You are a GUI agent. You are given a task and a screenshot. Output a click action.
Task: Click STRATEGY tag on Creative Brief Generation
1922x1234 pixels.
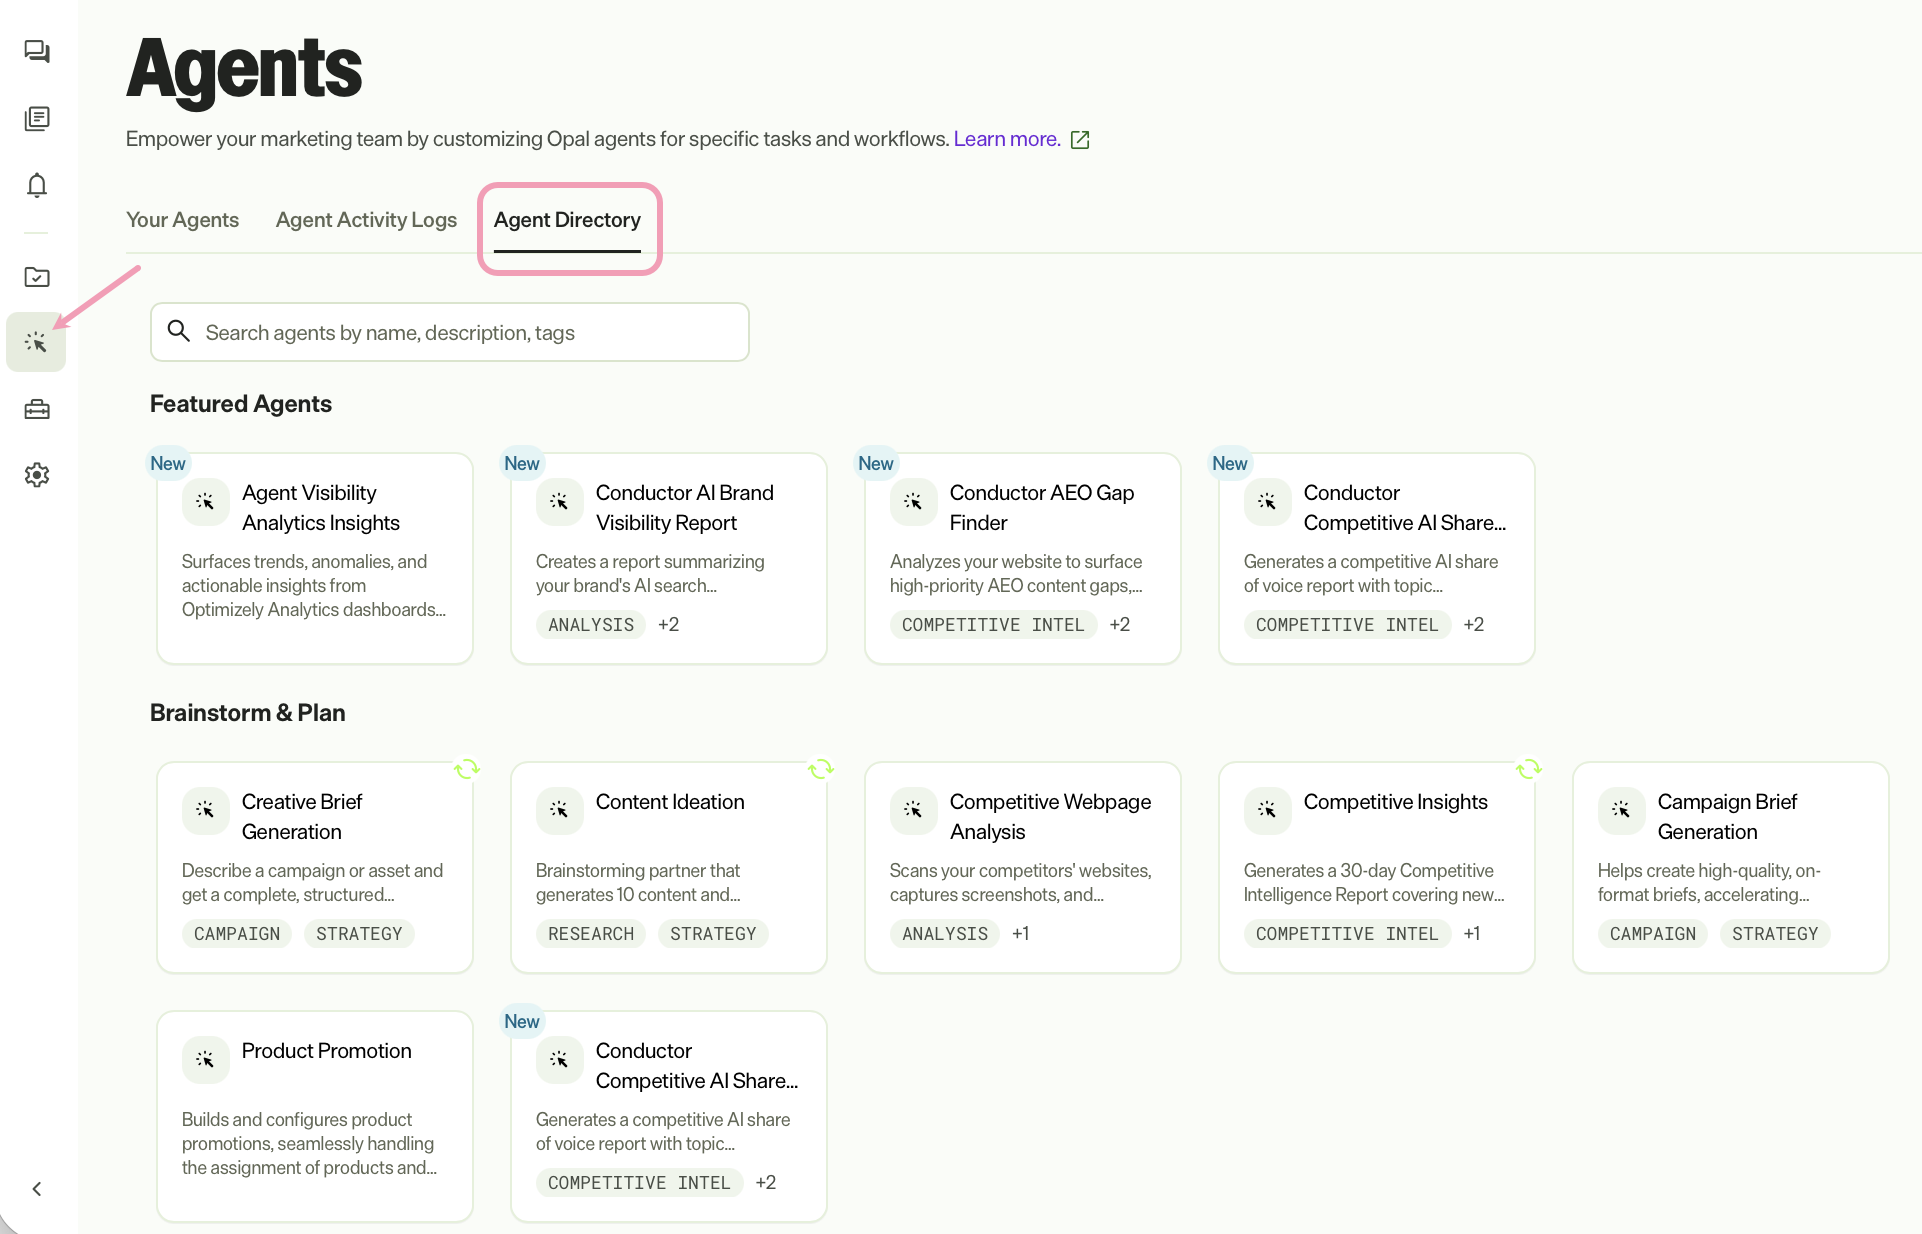(359, 934)
